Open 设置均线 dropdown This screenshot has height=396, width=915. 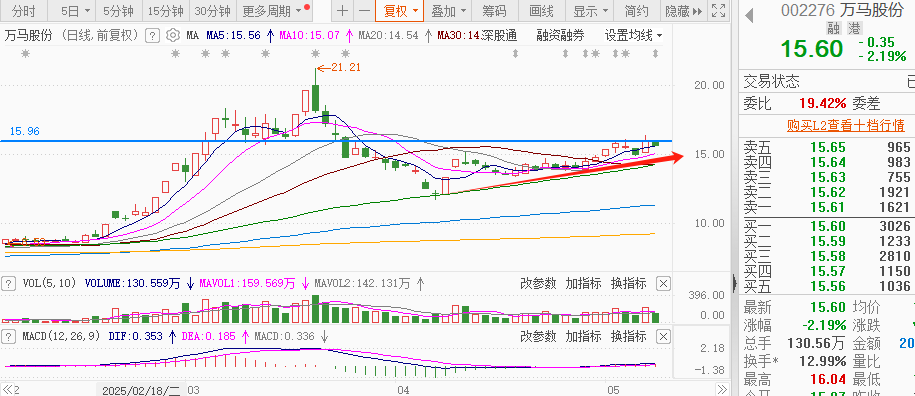(x=634, y=36)
